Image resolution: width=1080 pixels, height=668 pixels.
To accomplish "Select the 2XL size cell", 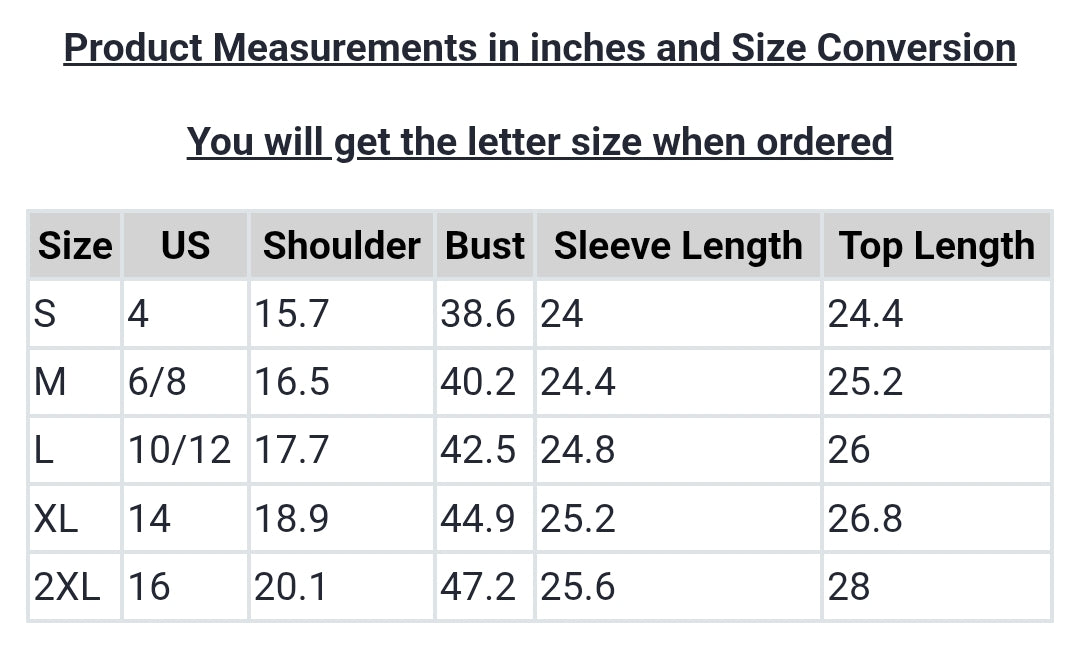I will [x=67, y=587].
